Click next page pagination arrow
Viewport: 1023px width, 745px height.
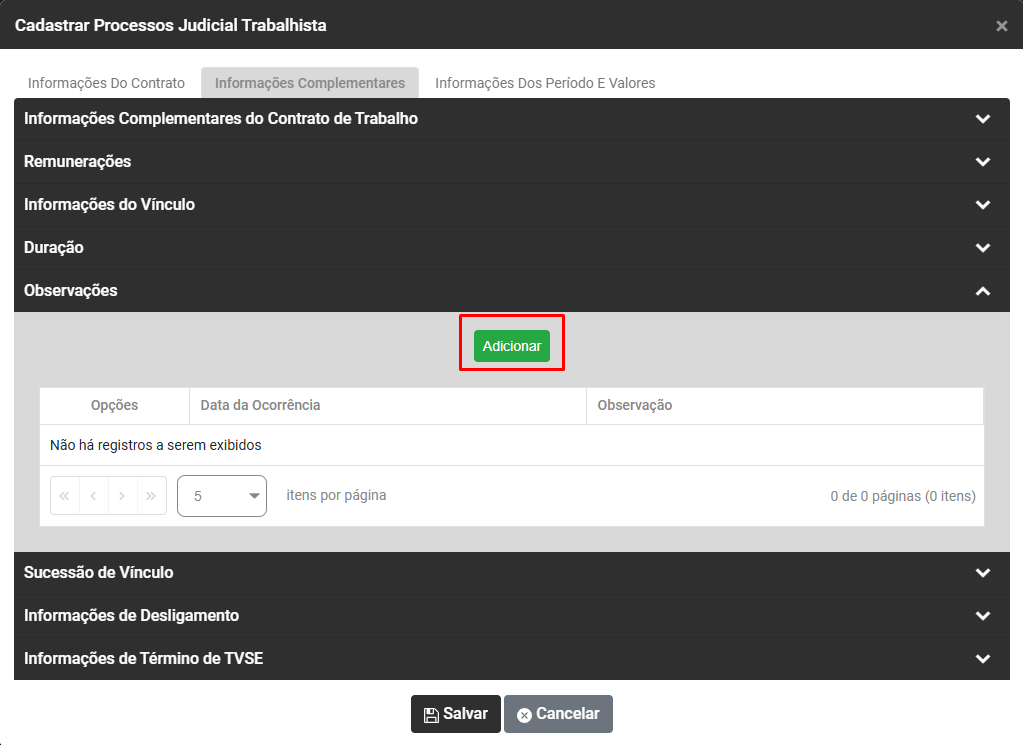pos(123,496)
